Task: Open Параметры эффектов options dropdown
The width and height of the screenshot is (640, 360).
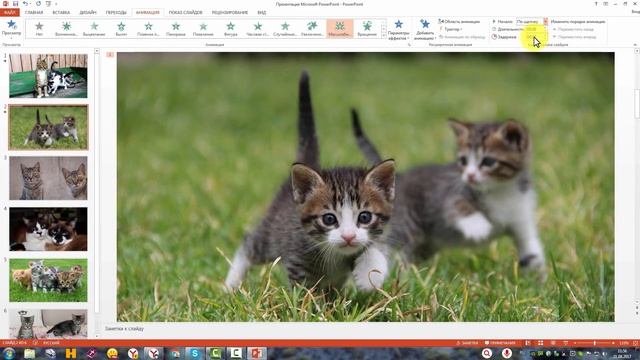Action: click(x=398, y=29)
